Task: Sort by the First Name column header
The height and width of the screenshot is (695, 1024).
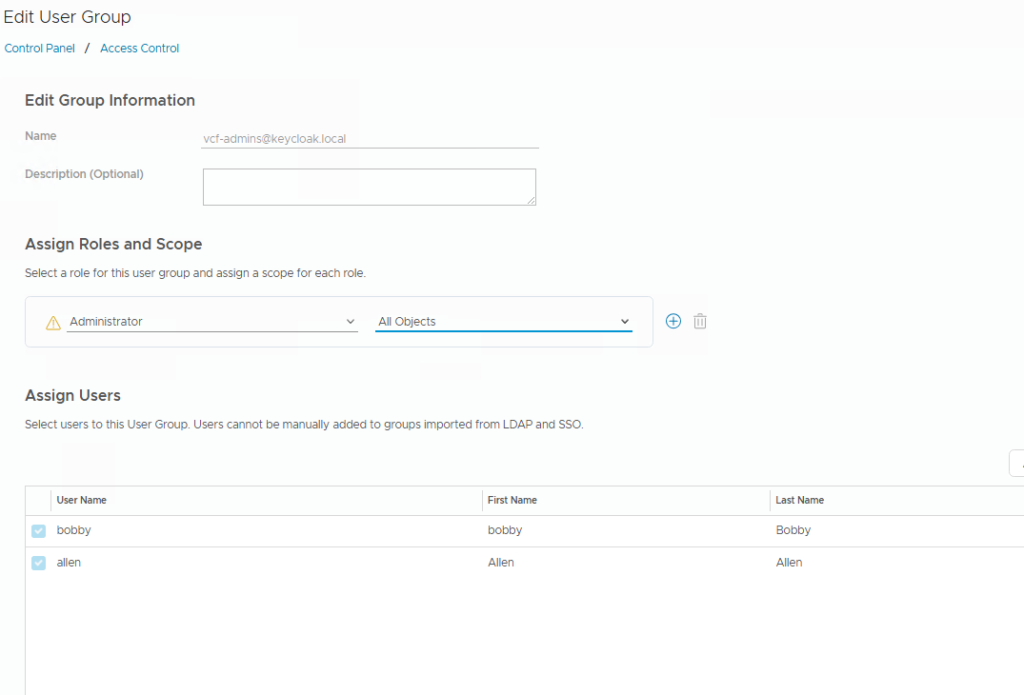Action: pos(512,500)
